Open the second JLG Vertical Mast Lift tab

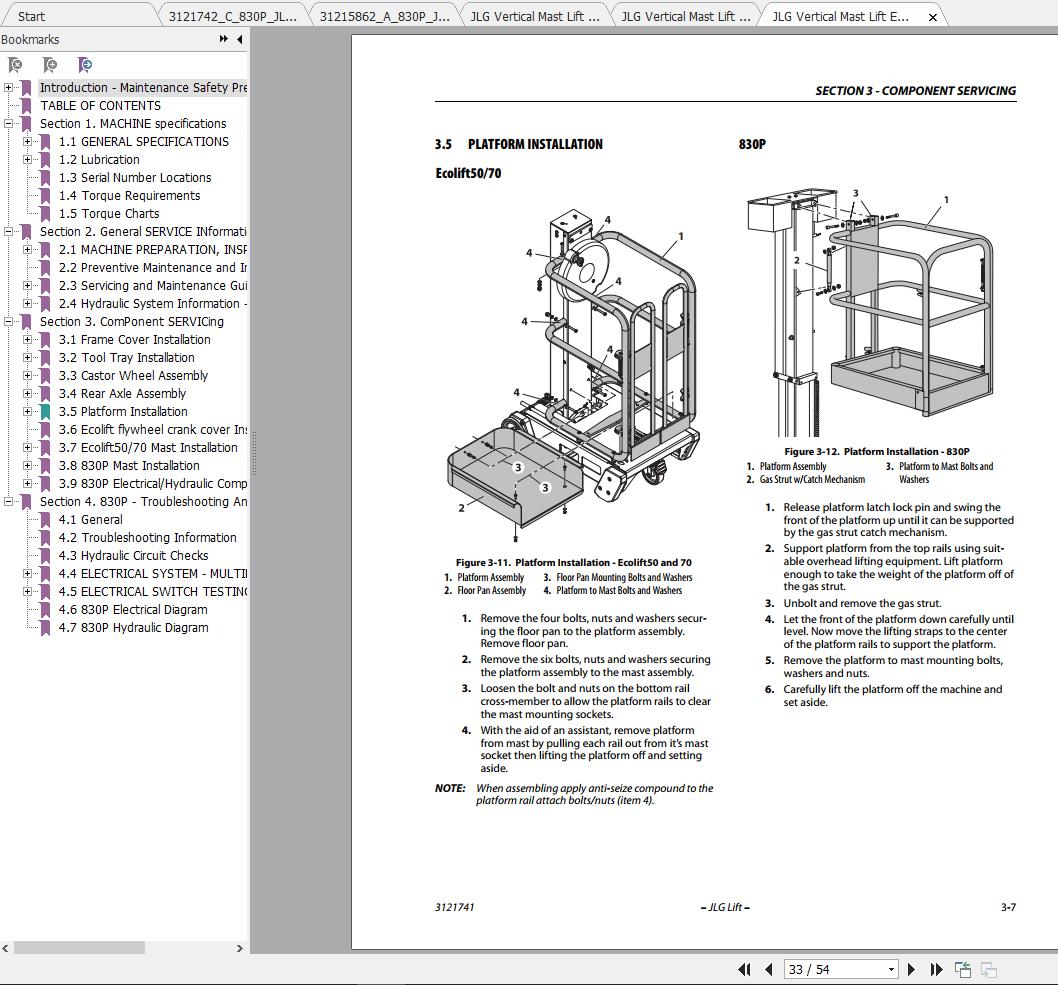pos(686,17)
